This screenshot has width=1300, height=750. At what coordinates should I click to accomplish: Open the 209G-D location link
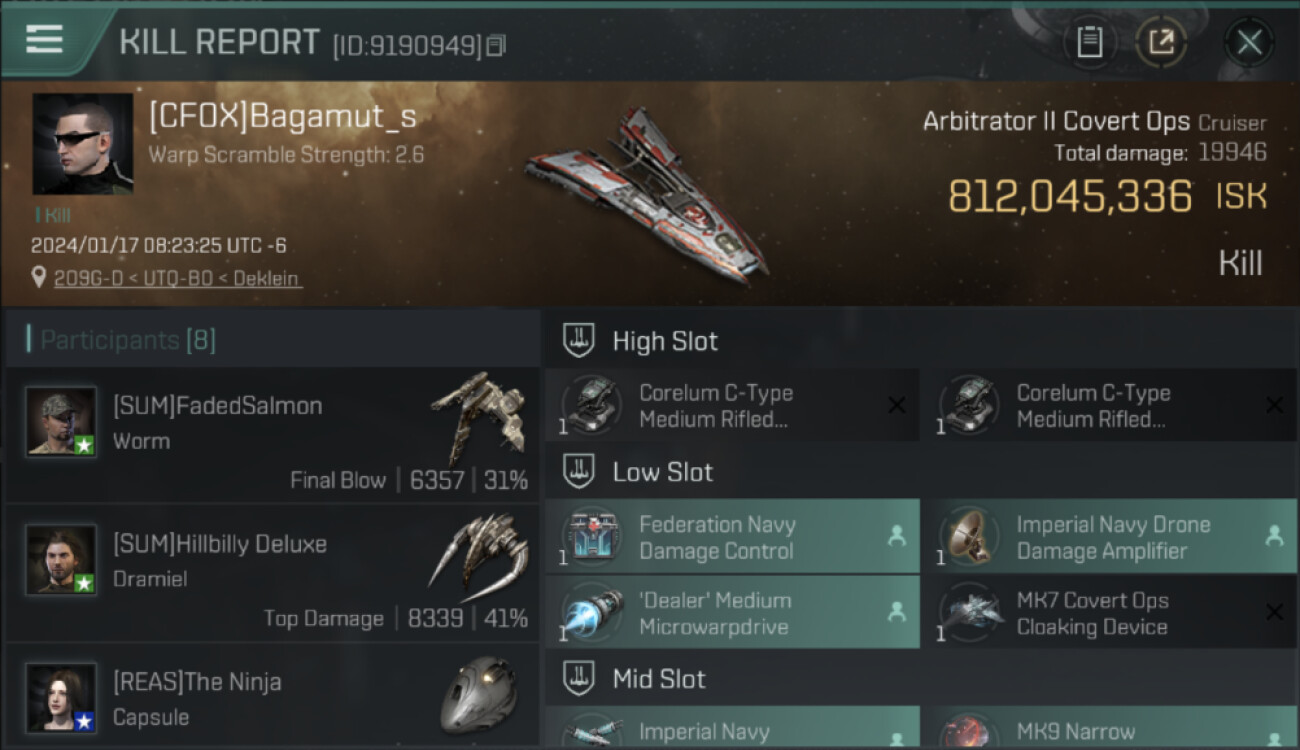176,278
